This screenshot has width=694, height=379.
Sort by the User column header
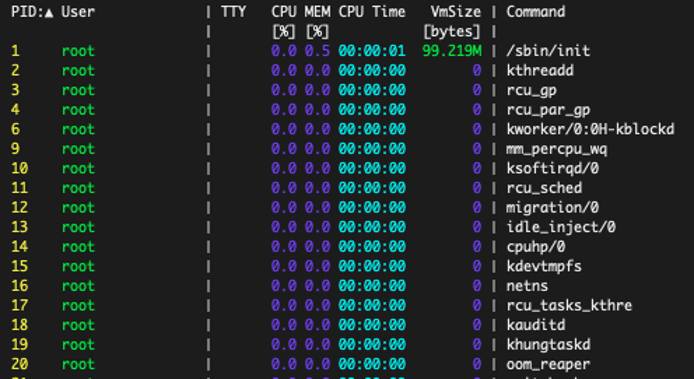coord(78,12)
